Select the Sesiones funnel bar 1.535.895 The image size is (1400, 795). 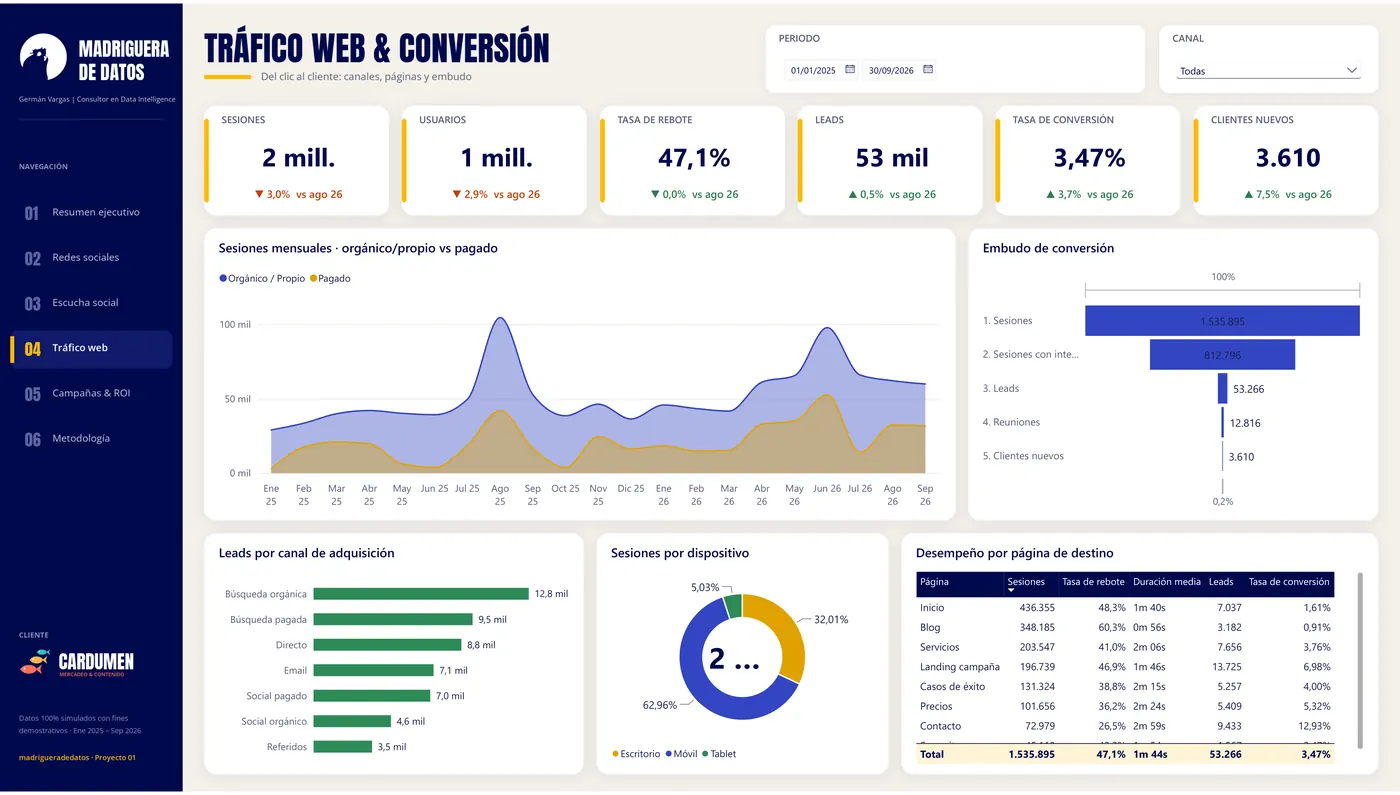pos(1222,321)
